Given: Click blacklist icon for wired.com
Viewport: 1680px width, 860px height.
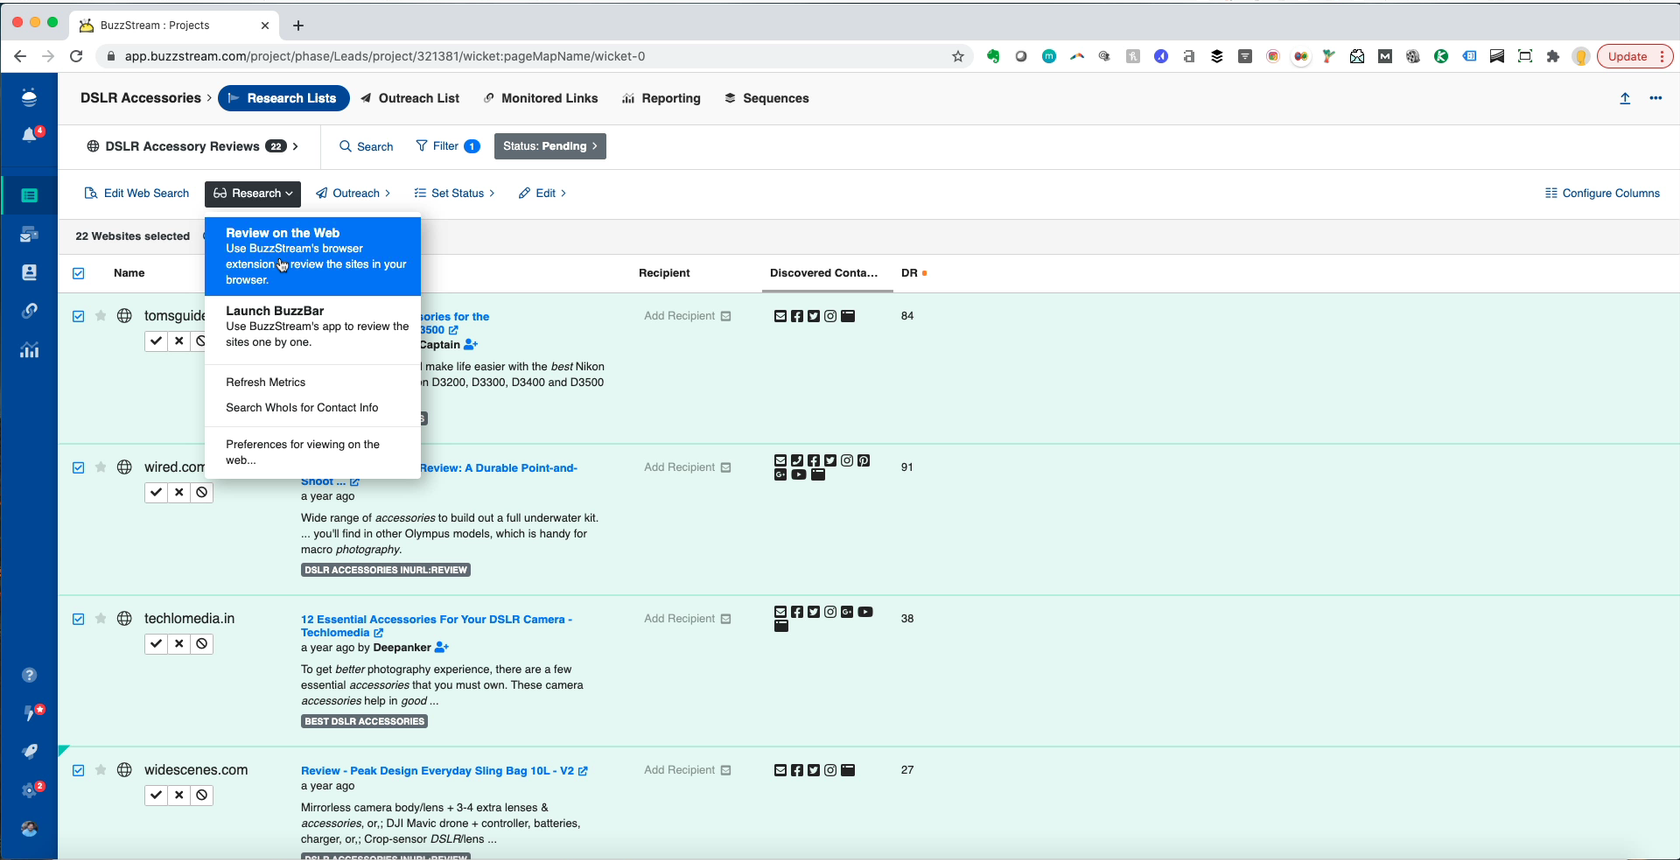Looking at the screenshot, I should click(202, 492).
